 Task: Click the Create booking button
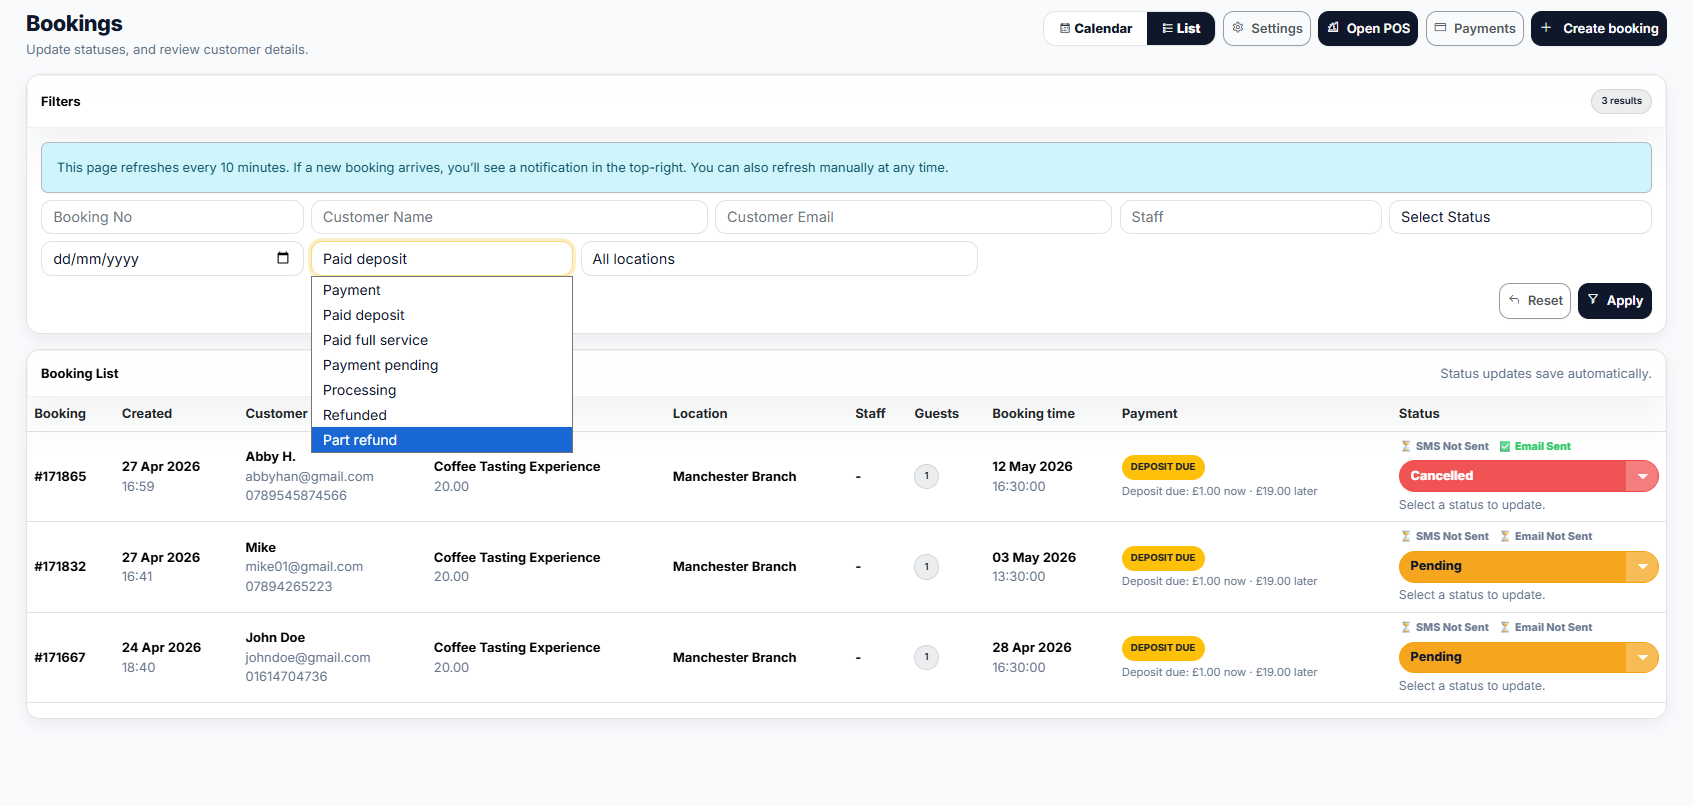pyautogui.click(x=1598, y=29)
